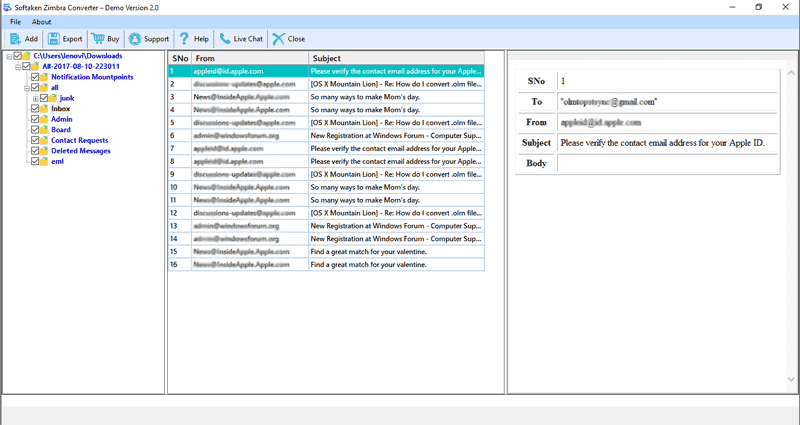The image size is (800, 425).
Task: Click the Help question mark icon
Action: pyautogui.click(x=184, y=39)
